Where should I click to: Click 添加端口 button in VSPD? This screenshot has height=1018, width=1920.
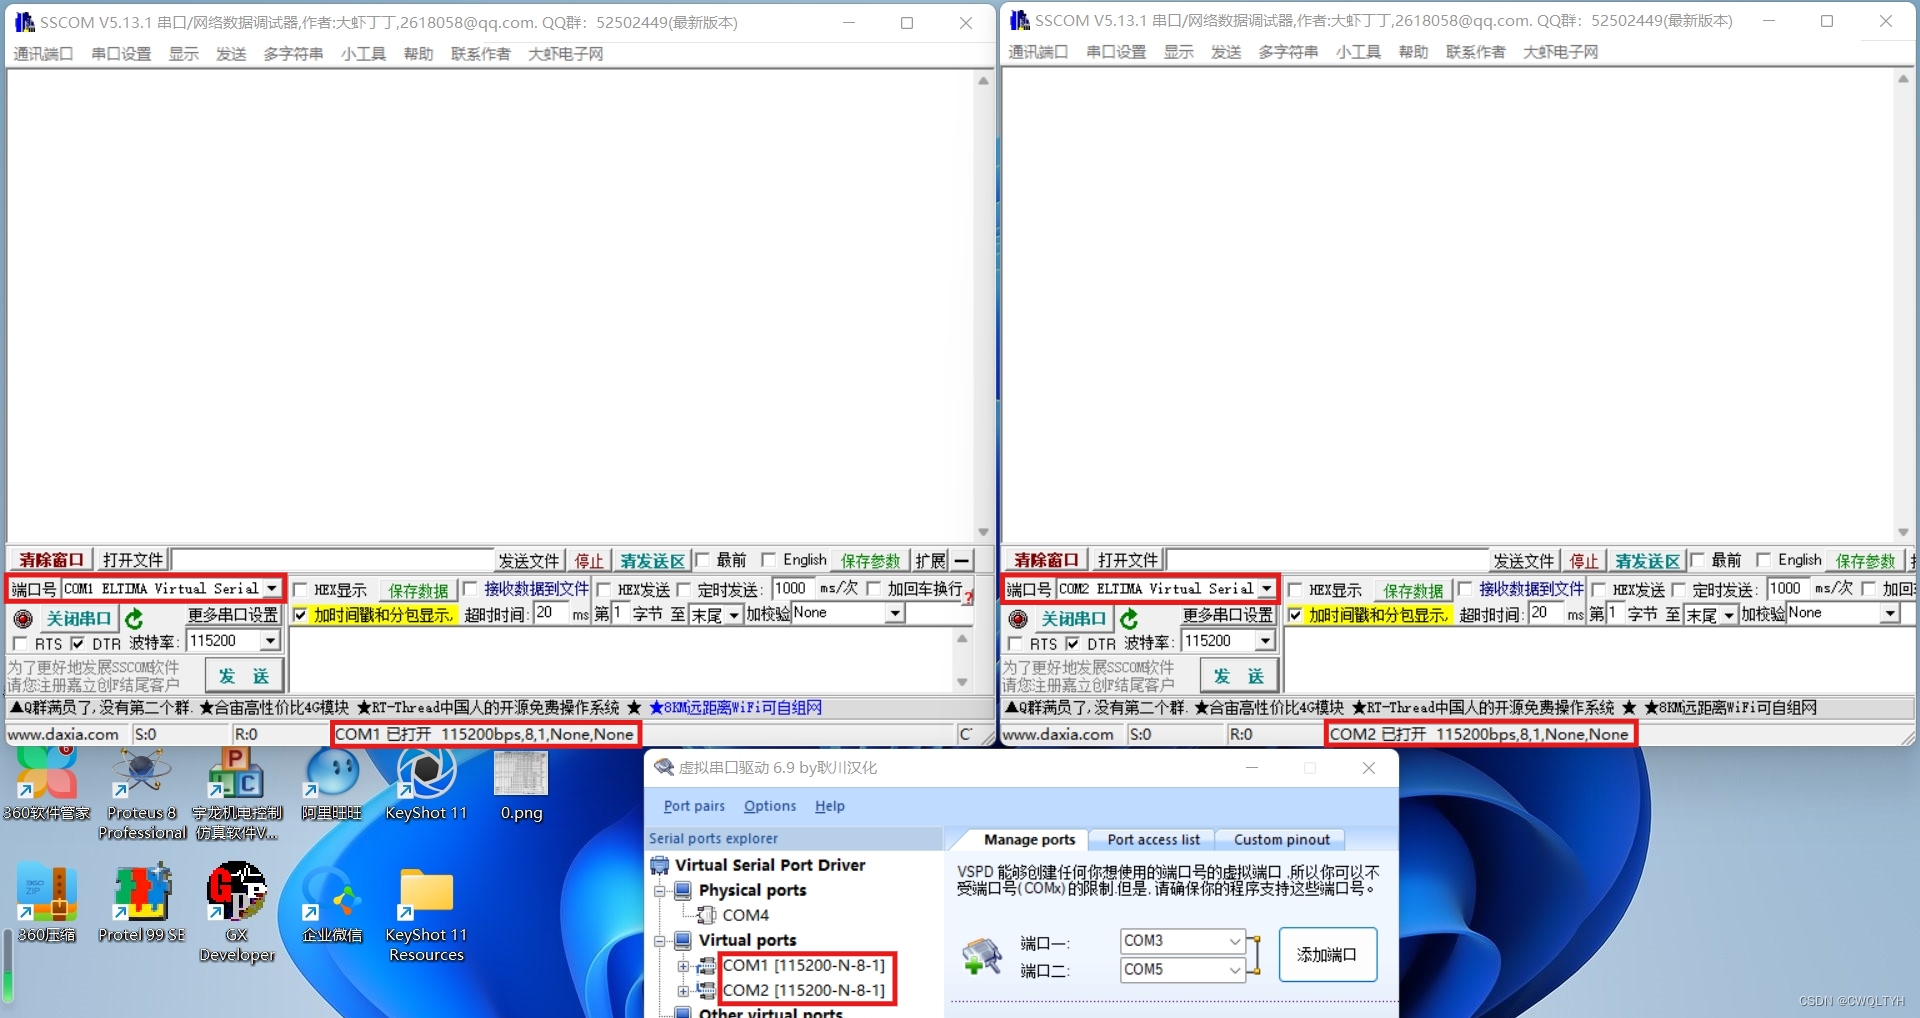pos(1327,955)
